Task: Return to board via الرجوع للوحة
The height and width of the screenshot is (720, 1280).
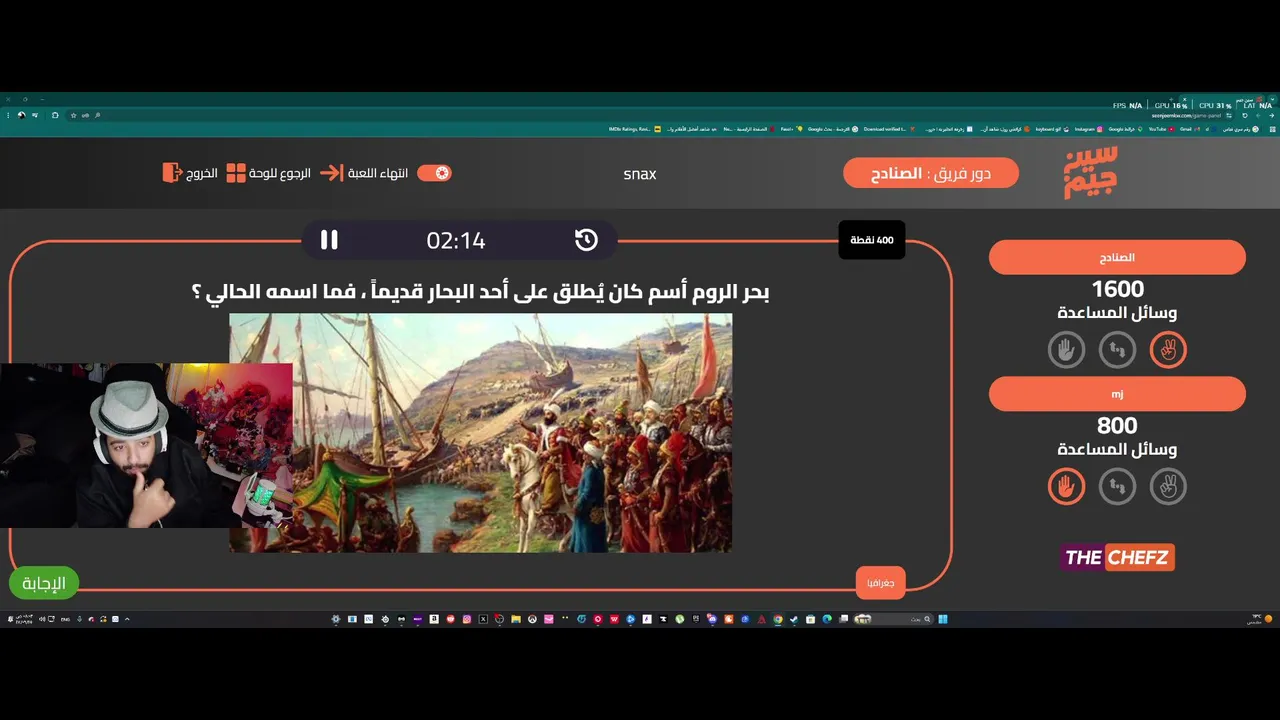Action: coord(281,173)
